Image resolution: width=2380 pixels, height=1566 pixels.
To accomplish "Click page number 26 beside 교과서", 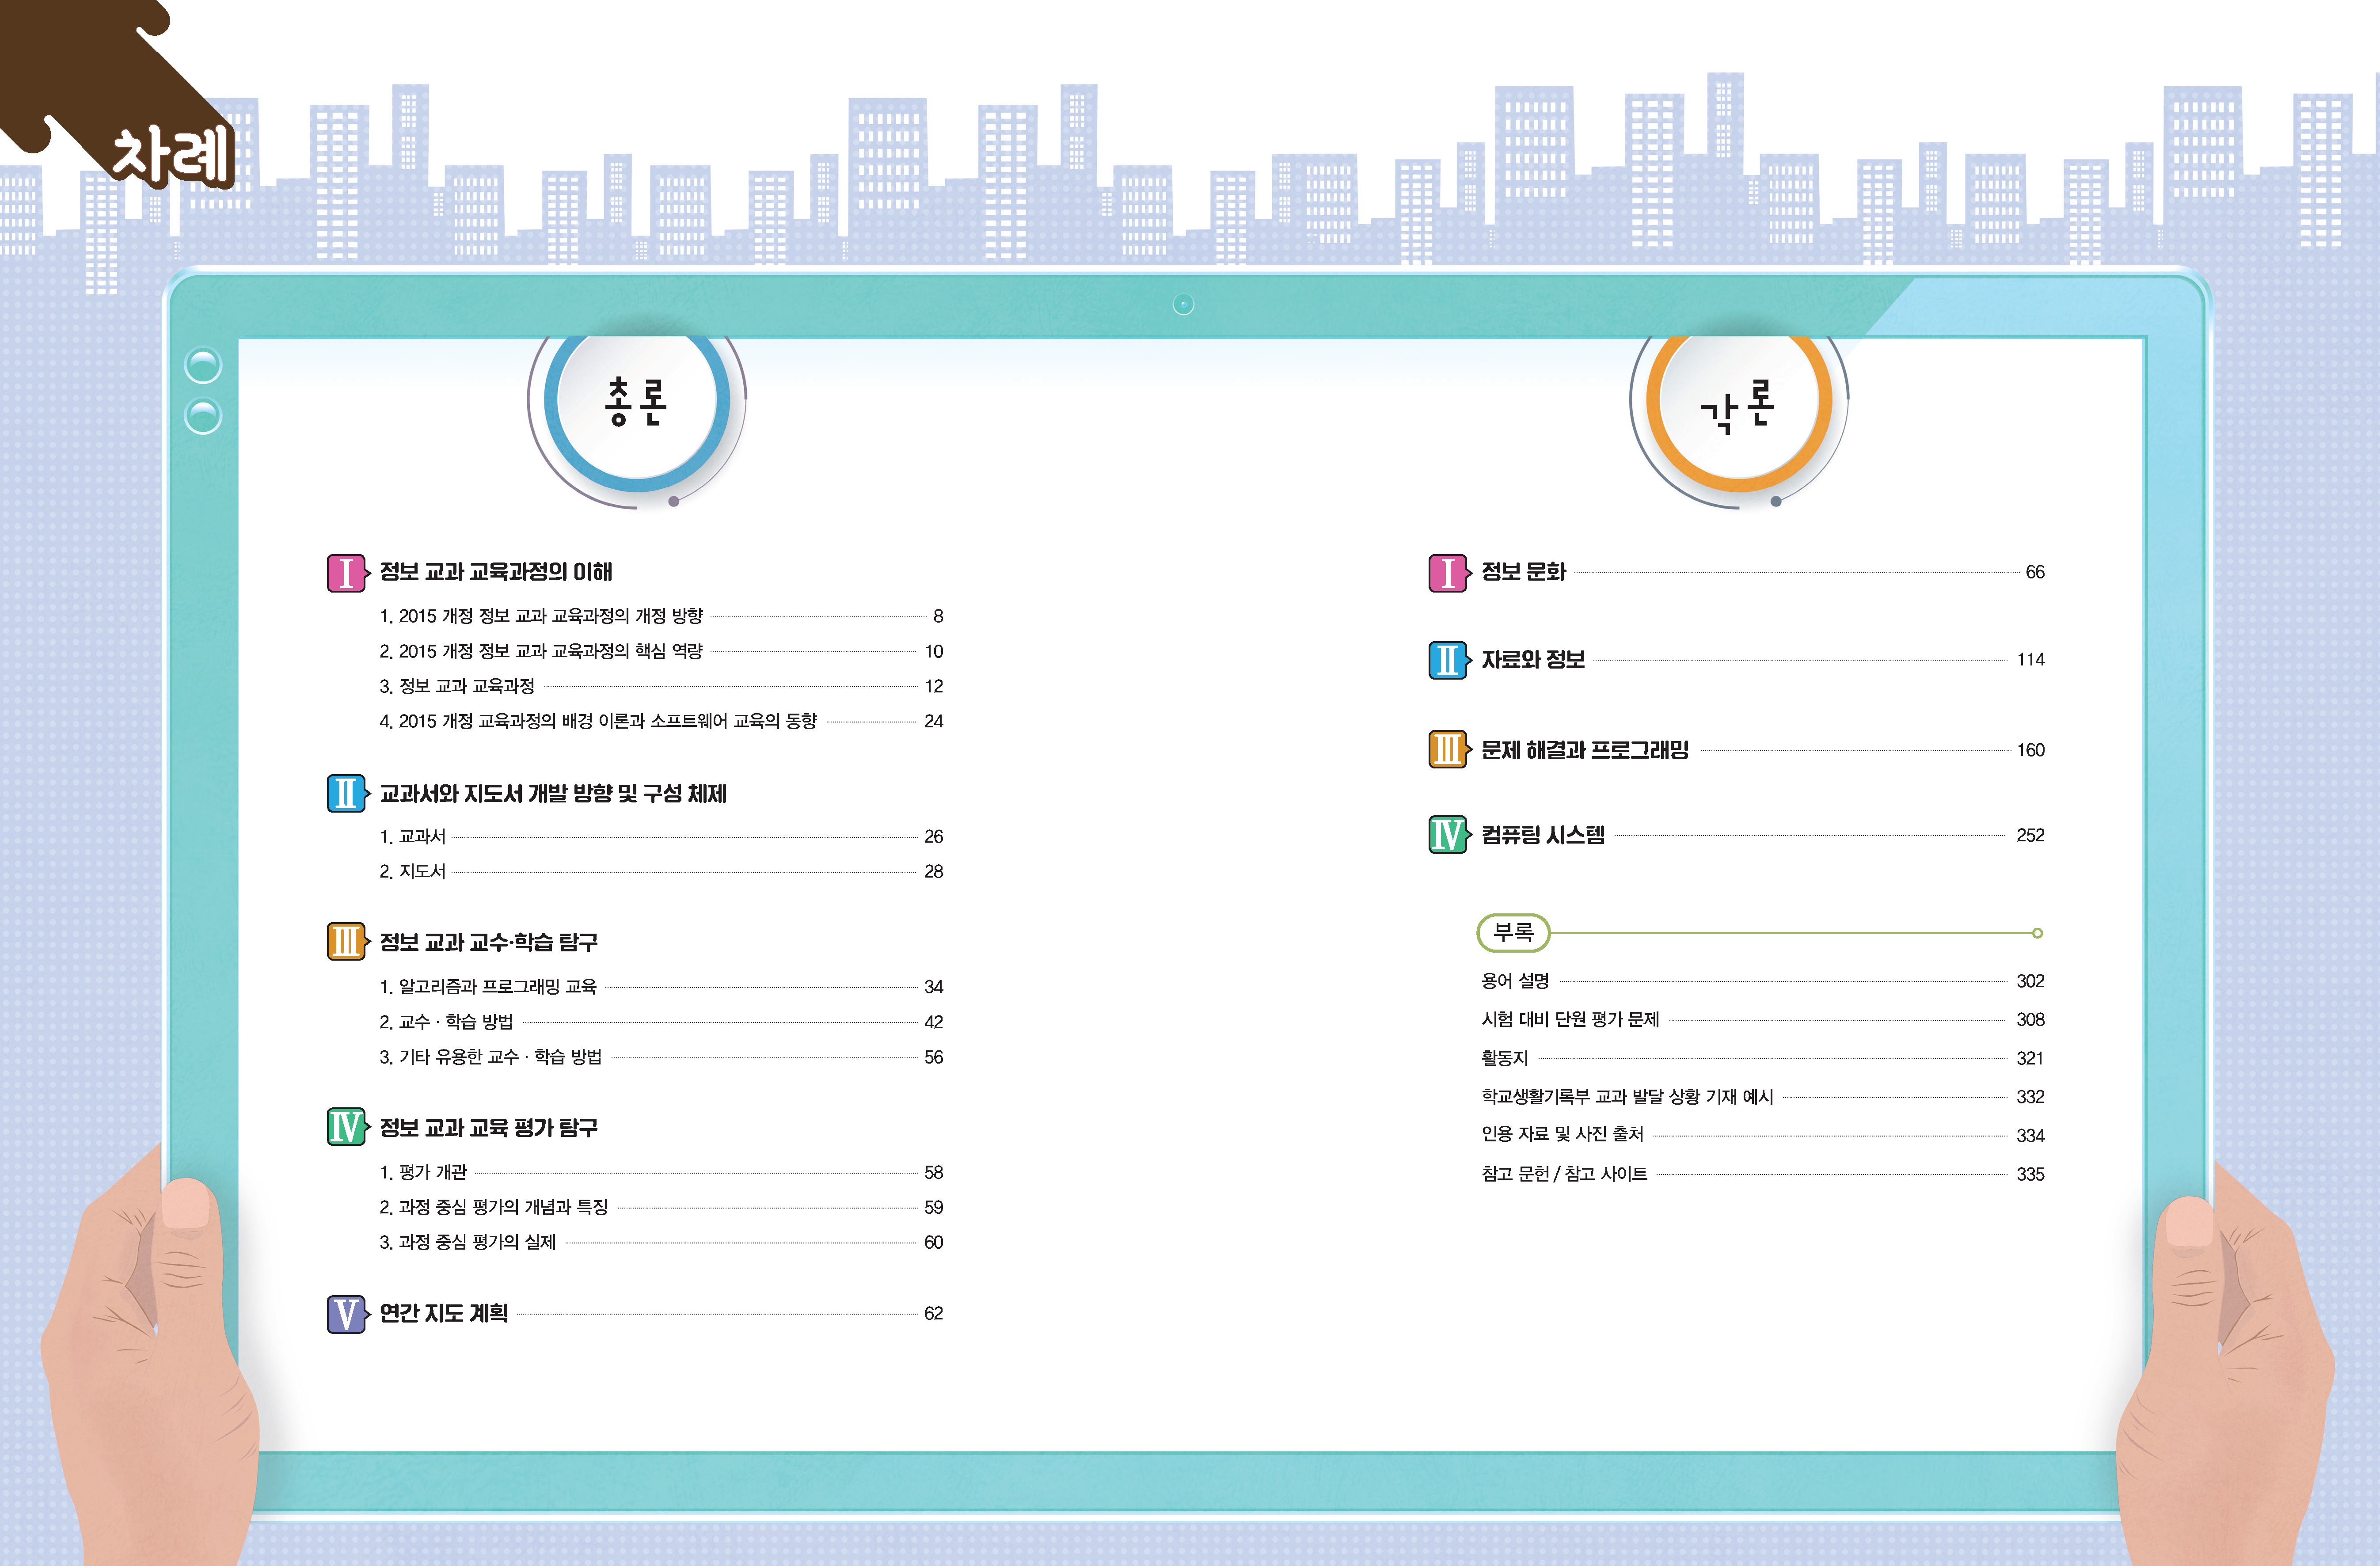I will coord(934,837).
